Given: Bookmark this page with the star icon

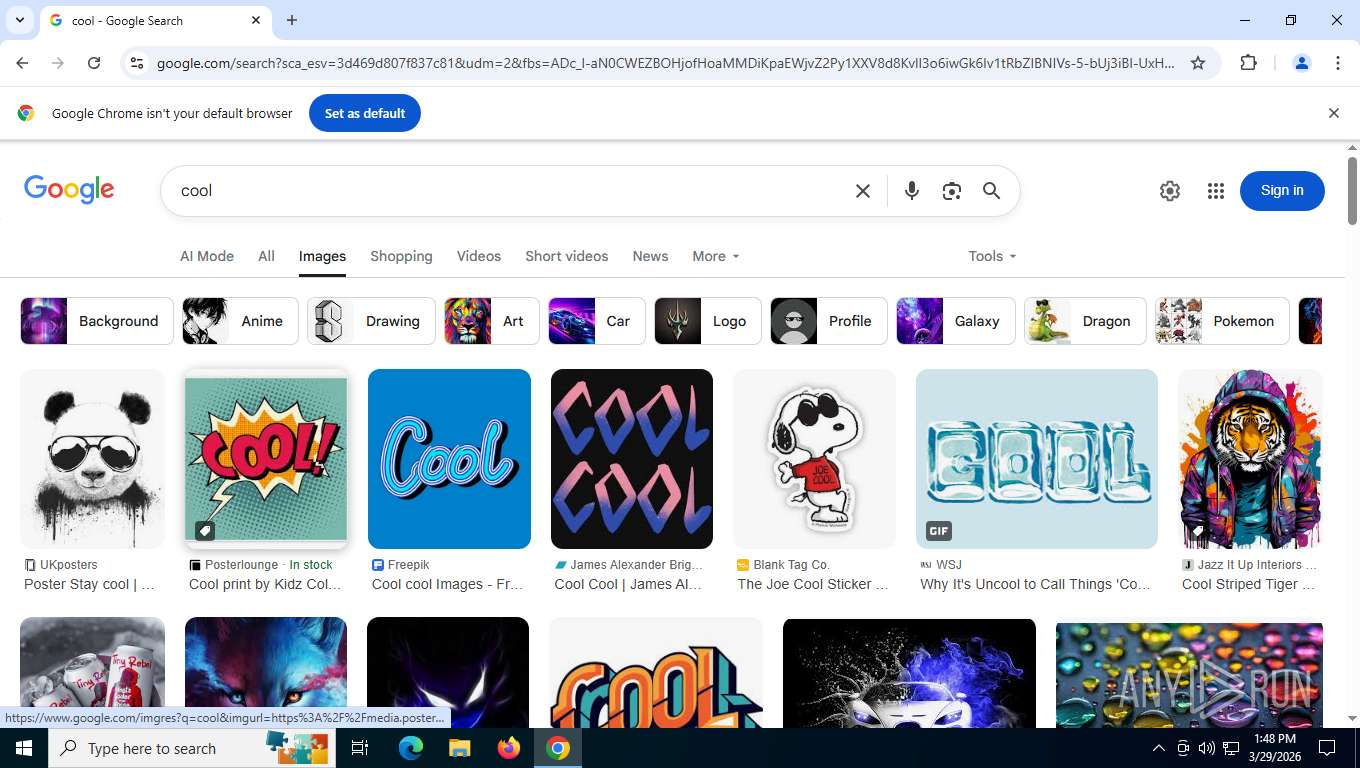Looking at the screenshot, I should [x=1198, y=63].
